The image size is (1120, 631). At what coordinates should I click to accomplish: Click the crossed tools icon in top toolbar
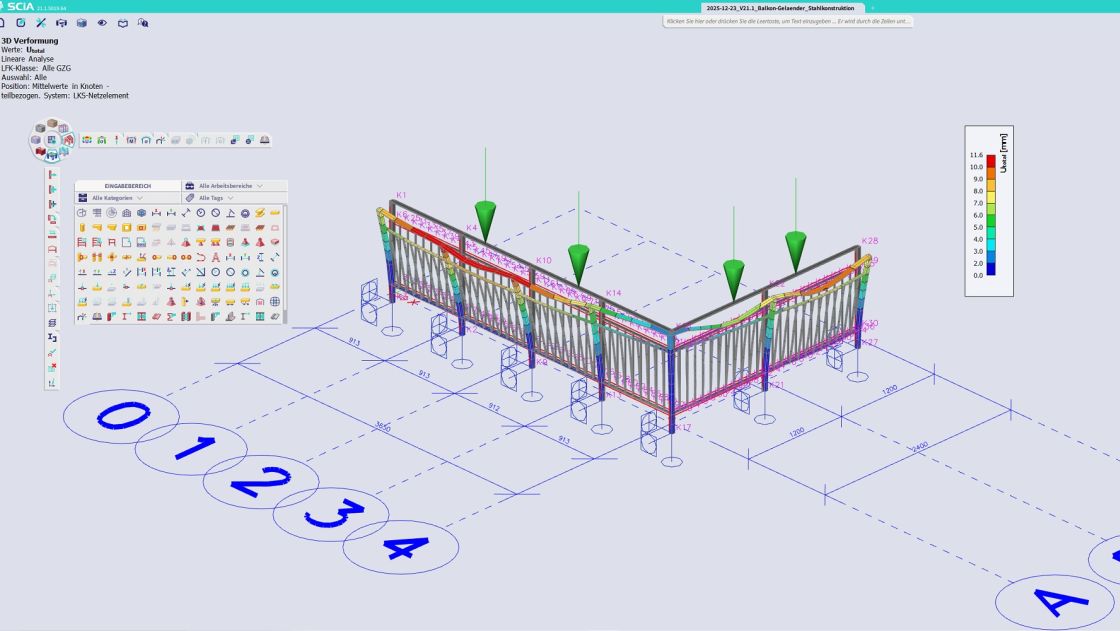pyautogui.click(x=41, y=22)
